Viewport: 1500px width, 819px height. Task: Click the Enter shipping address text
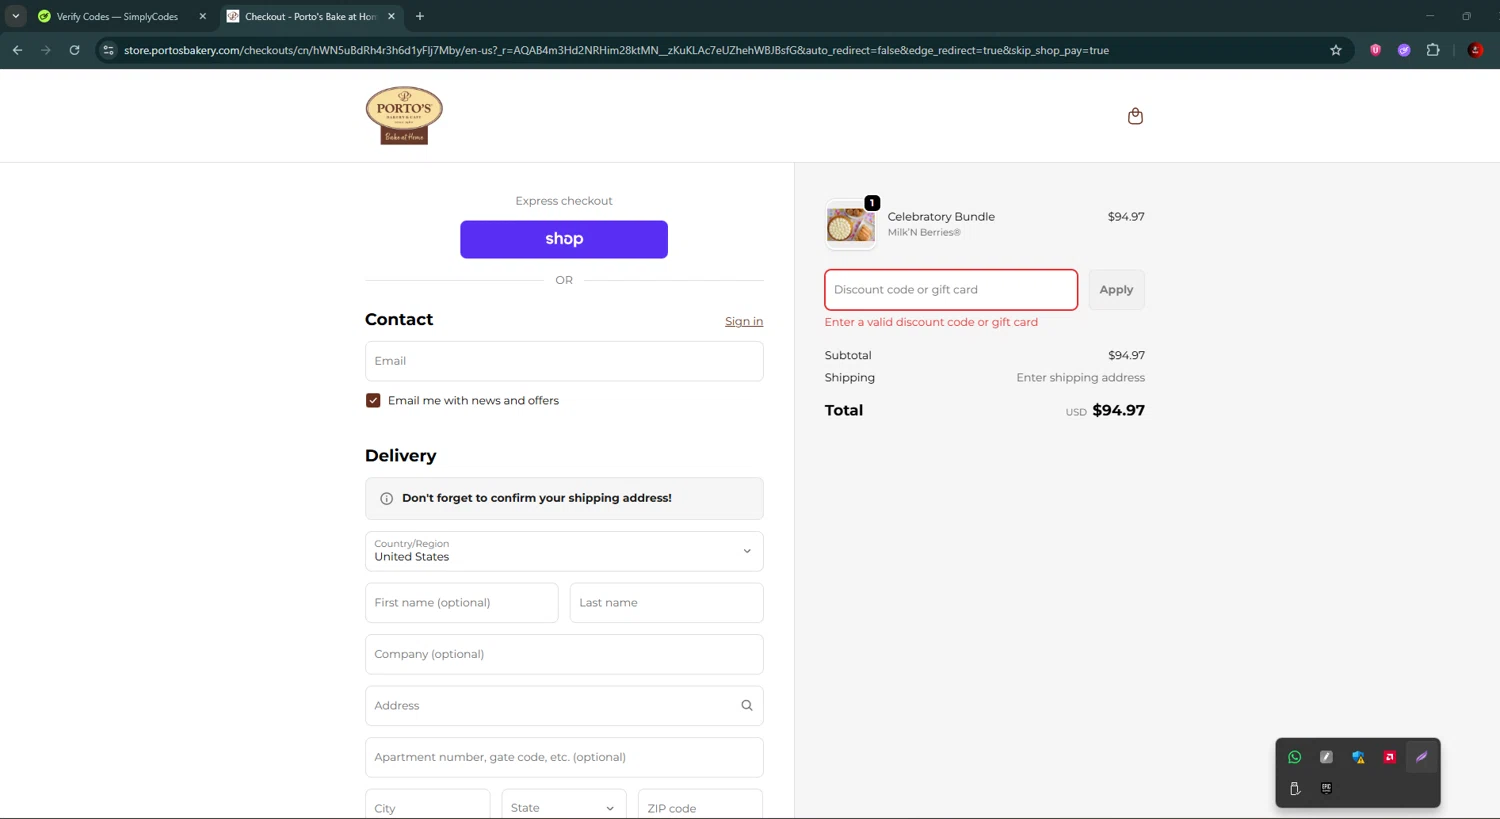tap(1080, 377)
